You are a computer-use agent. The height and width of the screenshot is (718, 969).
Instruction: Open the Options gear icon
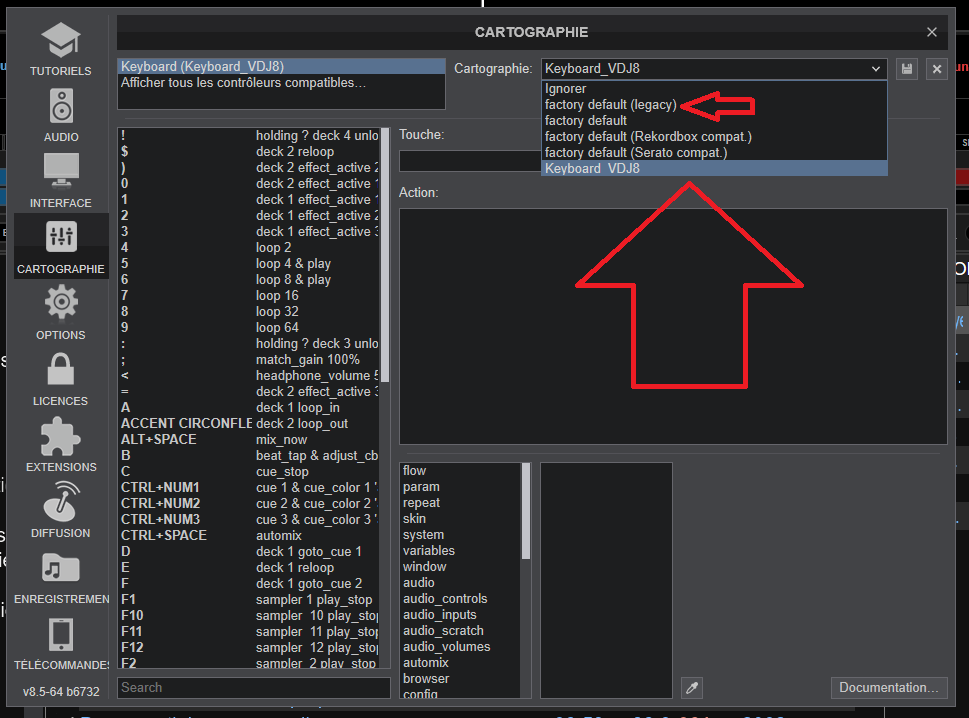point(61,302)
